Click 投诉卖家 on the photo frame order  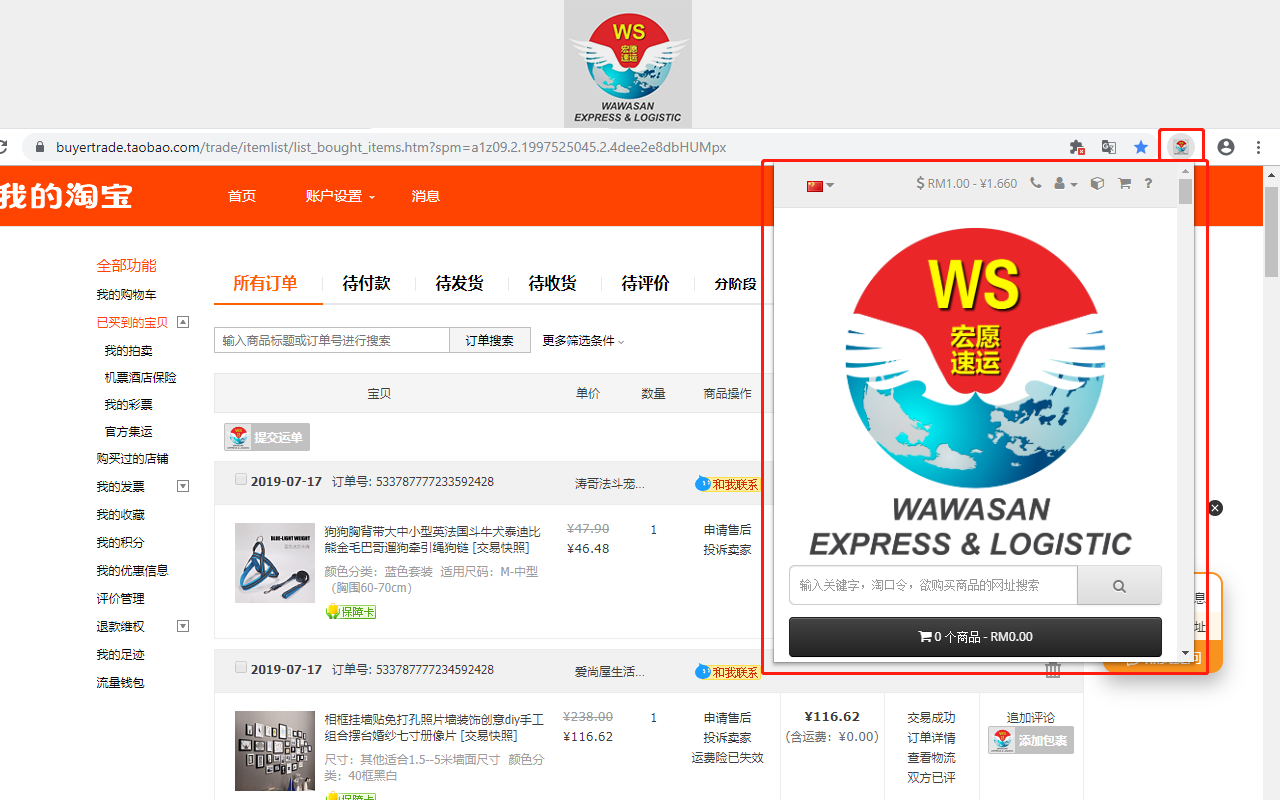tap(727, 738)
